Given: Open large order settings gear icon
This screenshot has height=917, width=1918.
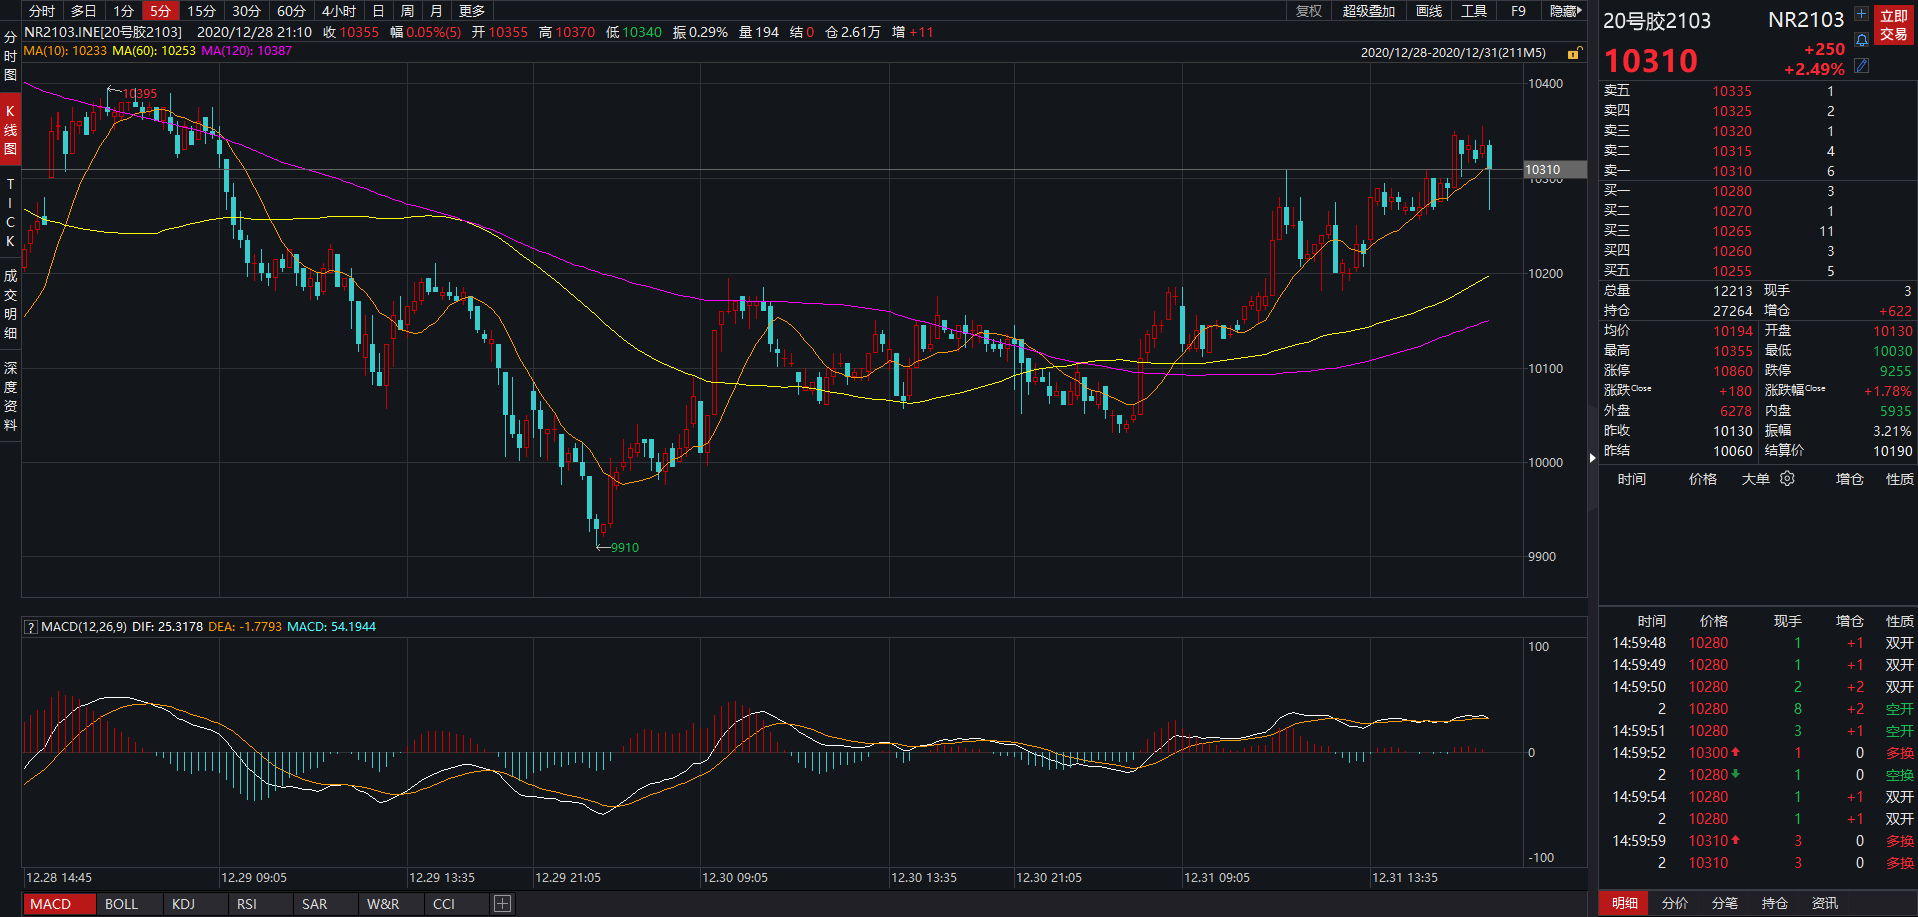Looking at the screenshot, I should [1787, 479].
